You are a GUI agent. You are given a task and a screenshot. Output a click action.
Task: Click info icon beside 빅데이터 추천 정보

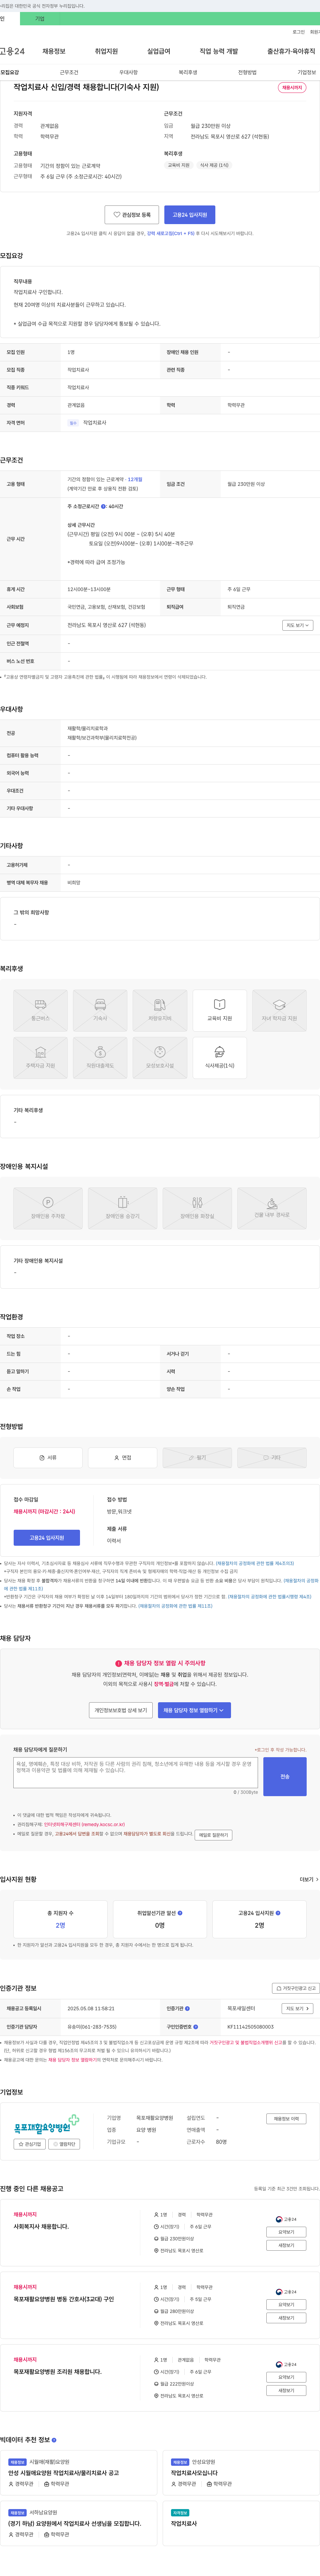54,2440
